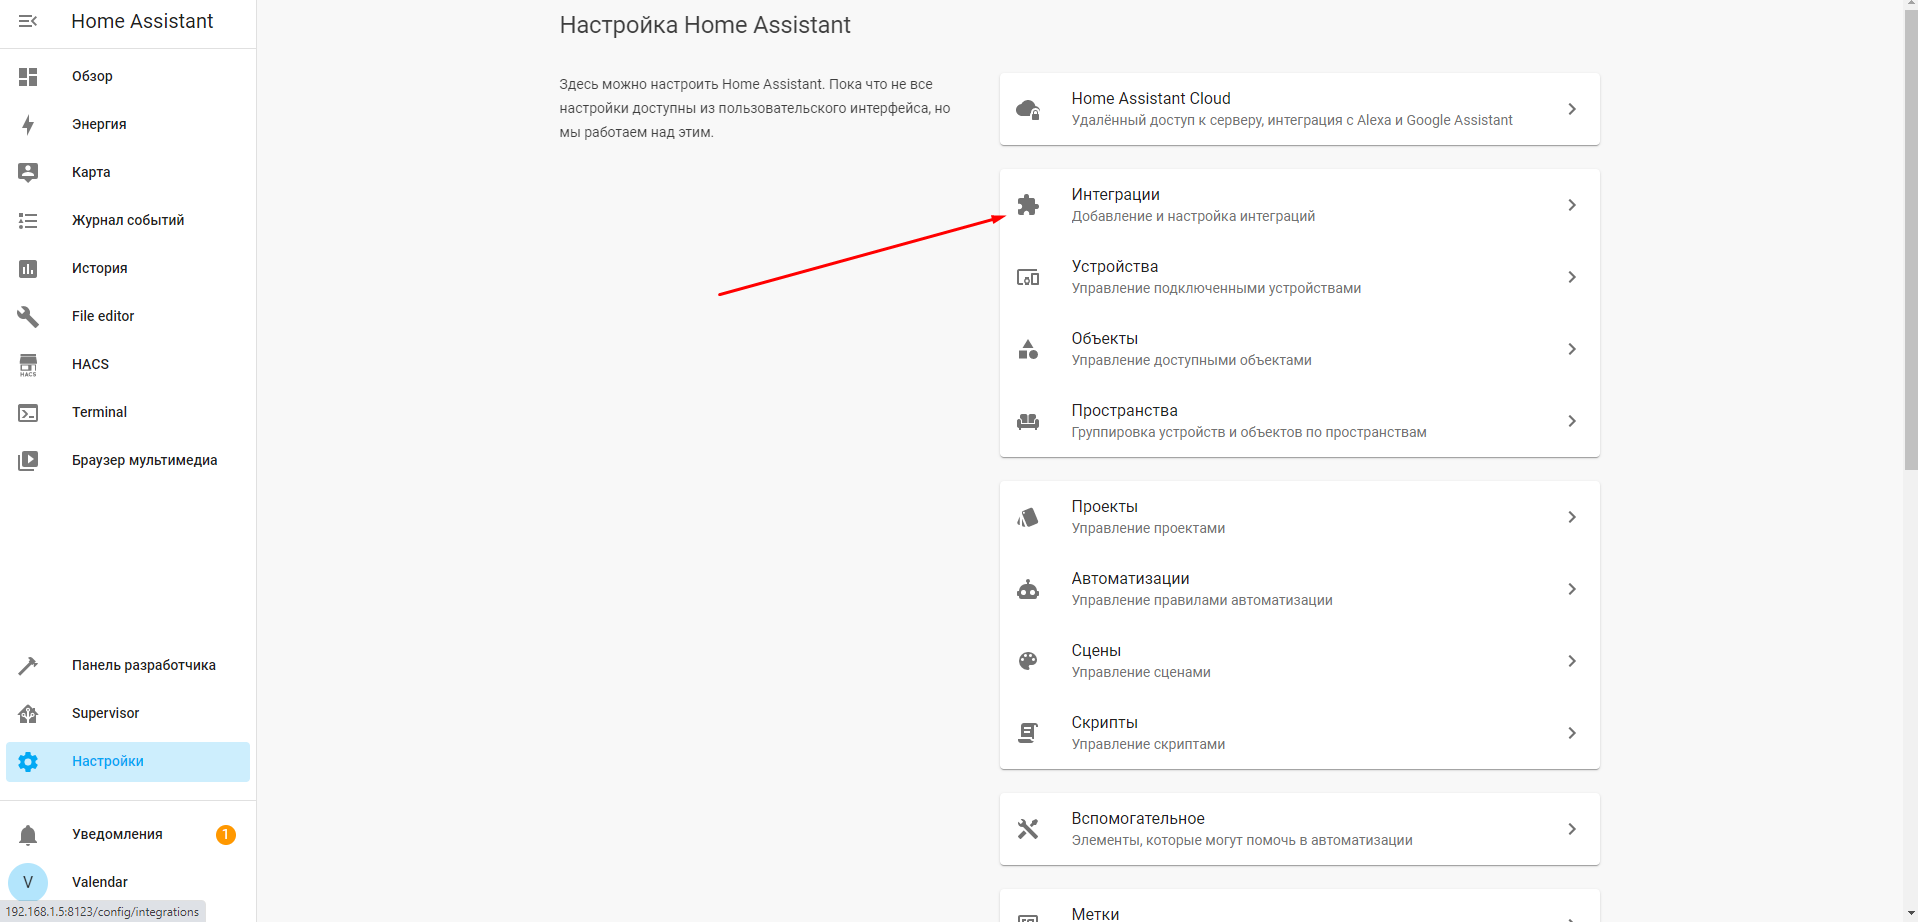
Task: Click the File editor wrench icon
Action: 28,316
